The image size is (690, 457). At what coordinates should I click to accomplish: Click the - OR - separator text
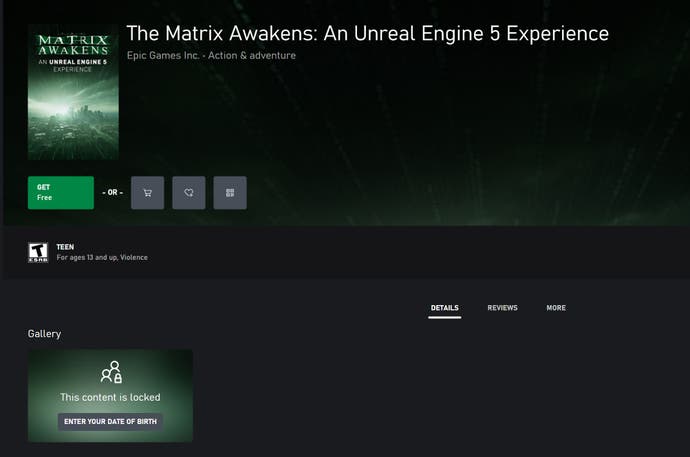pyautogui.click(x=113, y=193)
